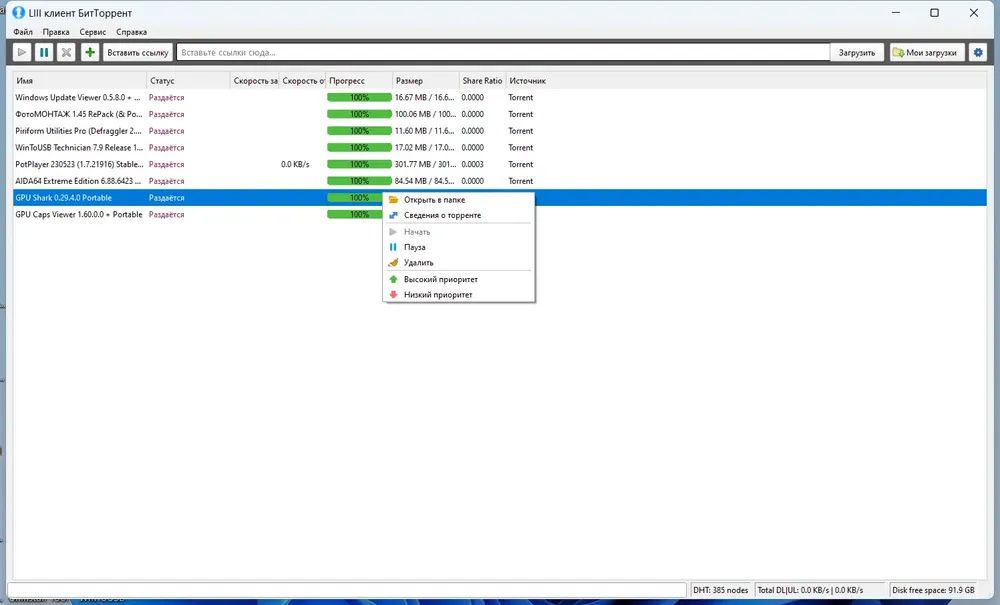Image resolution: width=1000 pixels, height=605 pixels.
Task: Click the GPU Caps Viewer progress bar
Action: click(x=355, y=214)
